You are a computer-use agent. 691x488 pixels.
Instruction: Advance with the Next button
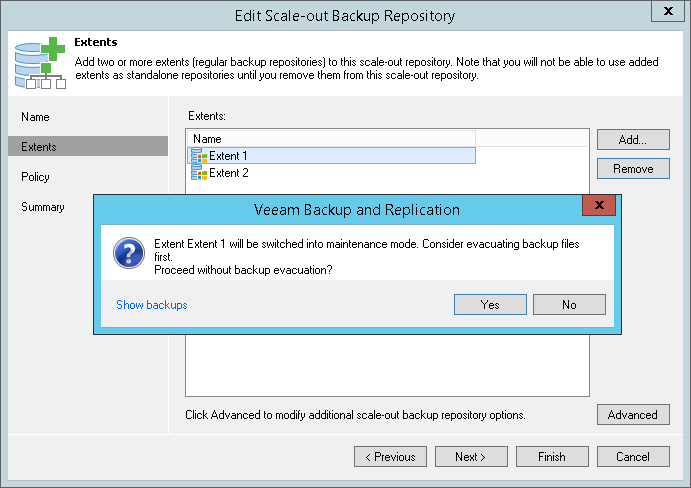(471, 457)
